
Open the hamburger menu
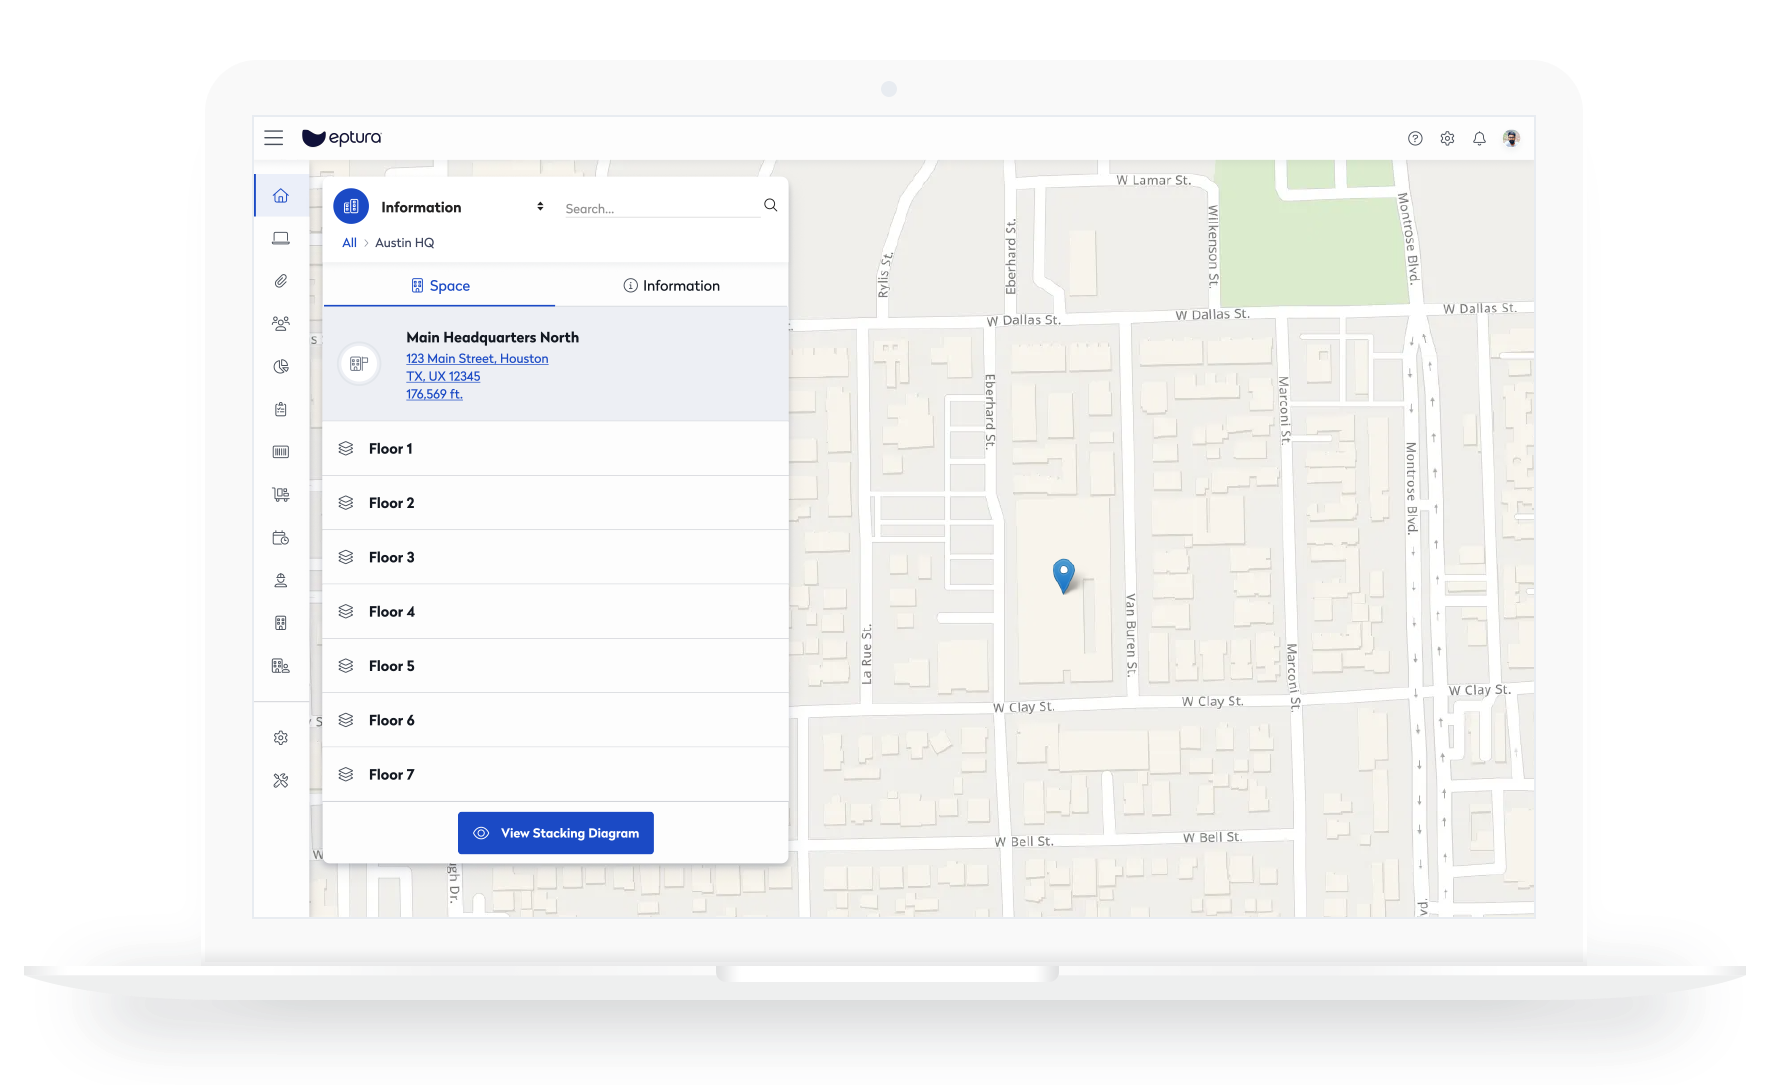pyautogui.click(x=273, y=138)
